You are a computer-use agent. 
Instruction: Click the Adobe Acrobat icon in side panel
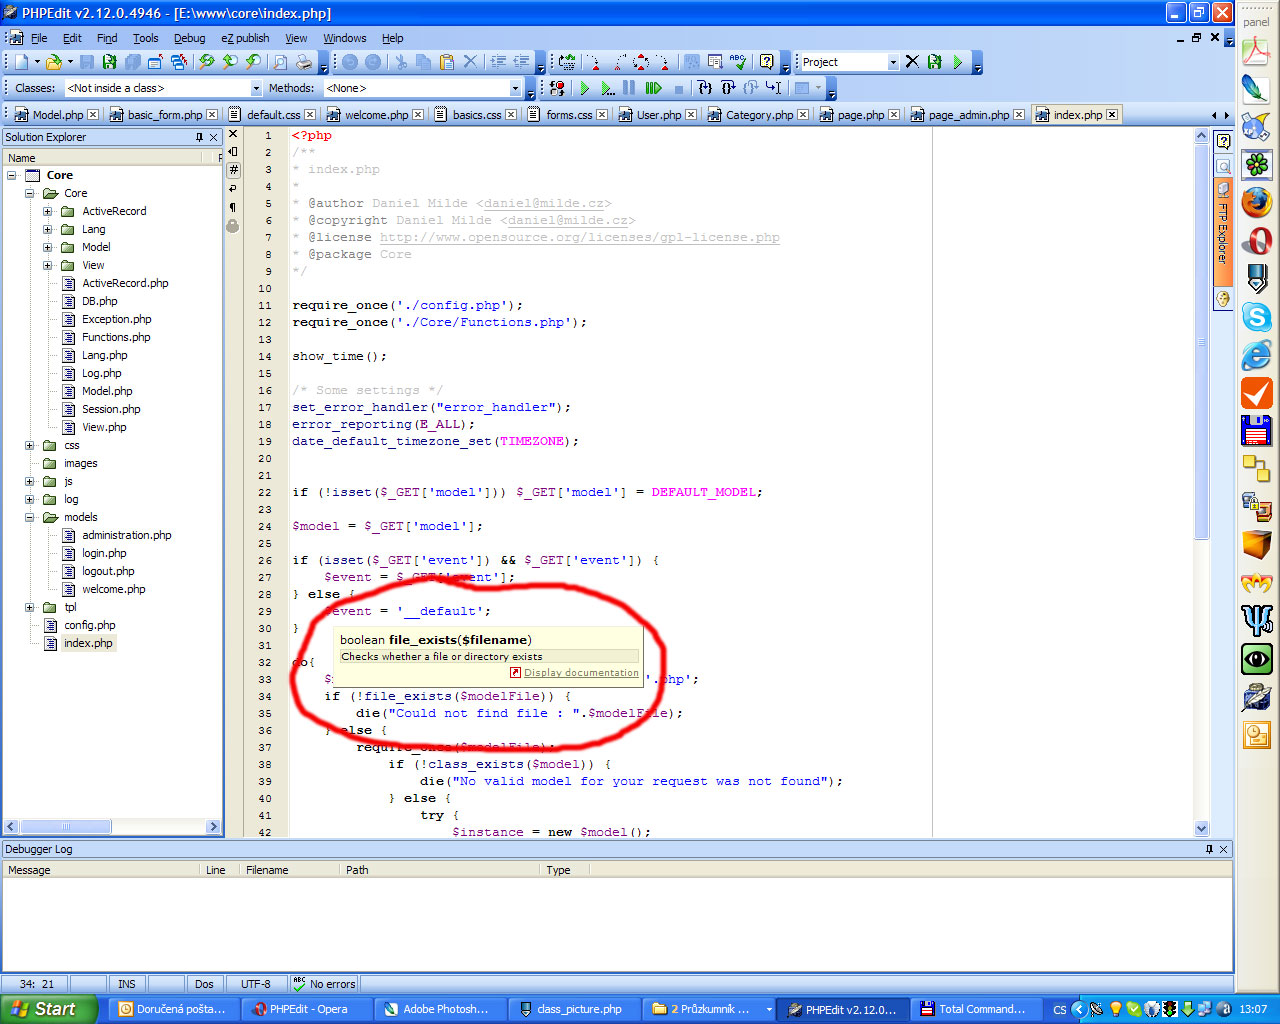point(1256,51)
